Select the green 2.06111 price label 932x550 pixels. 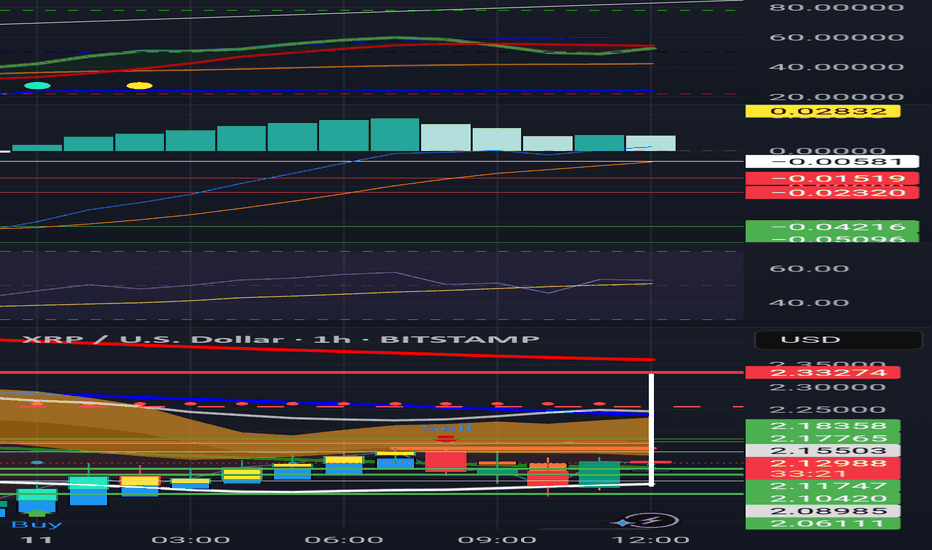[823, 523]
